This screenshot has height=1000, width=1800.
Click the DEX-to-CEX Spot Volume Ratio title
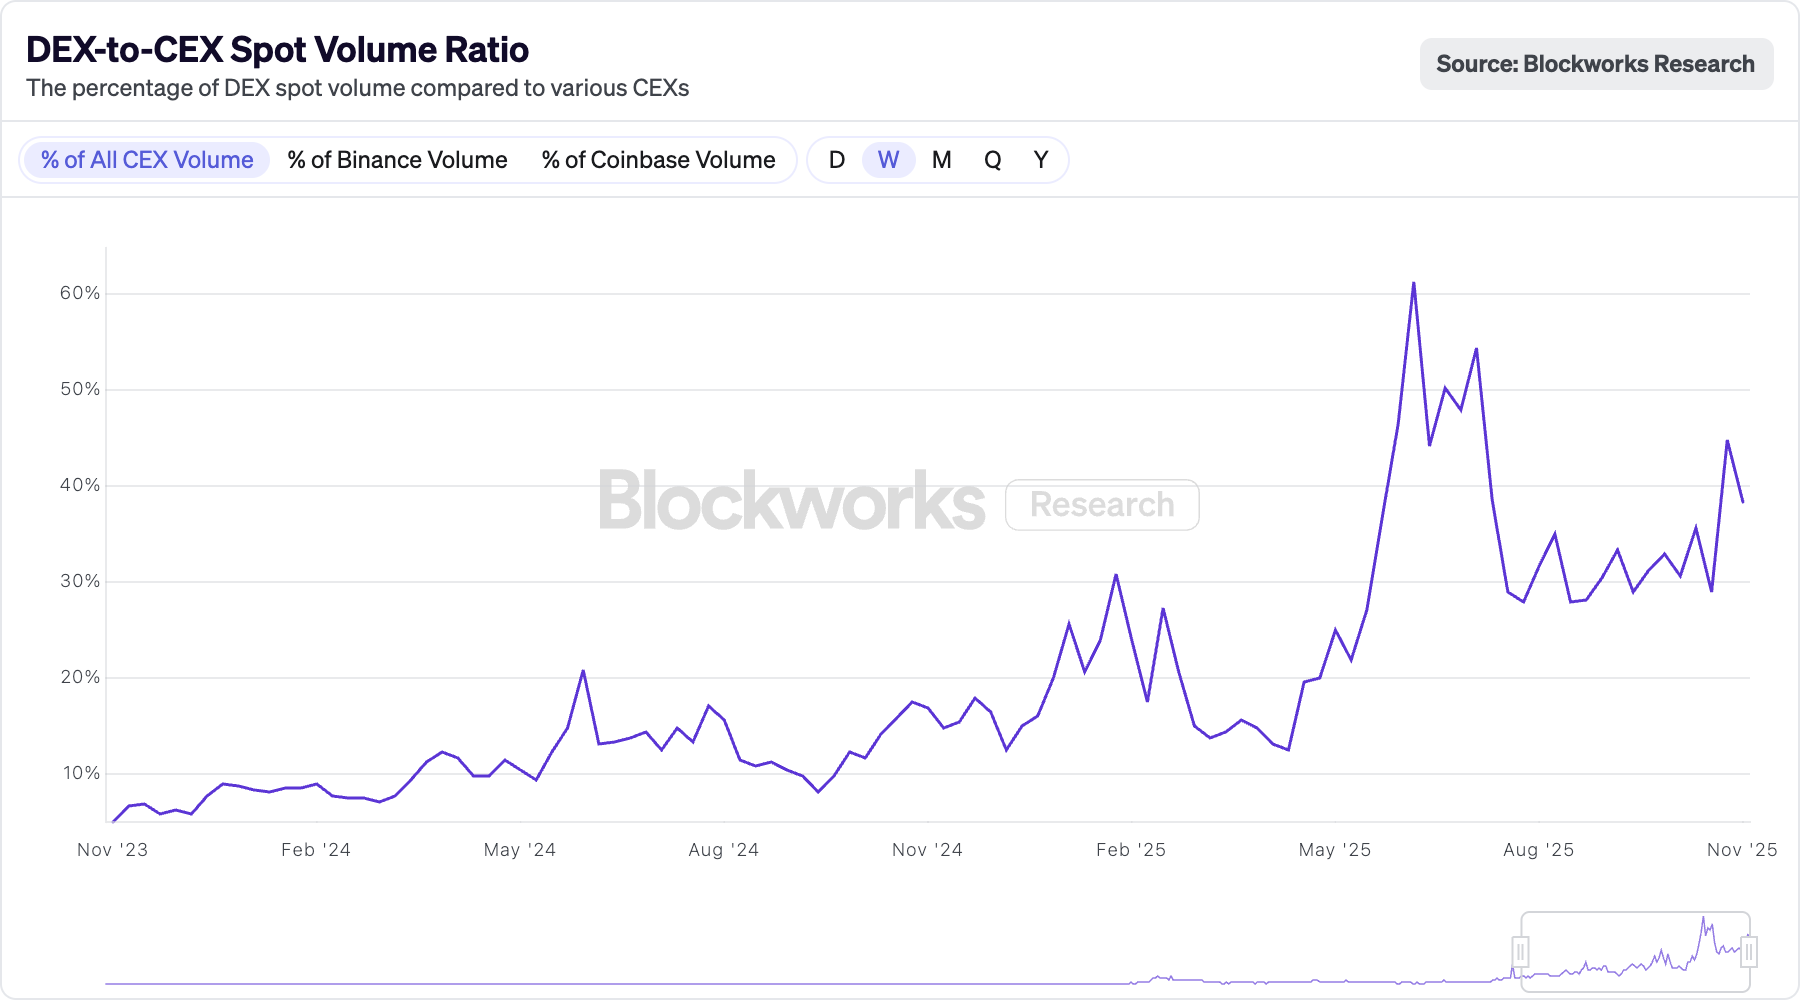pyautogui.click(x=278, y=50)
